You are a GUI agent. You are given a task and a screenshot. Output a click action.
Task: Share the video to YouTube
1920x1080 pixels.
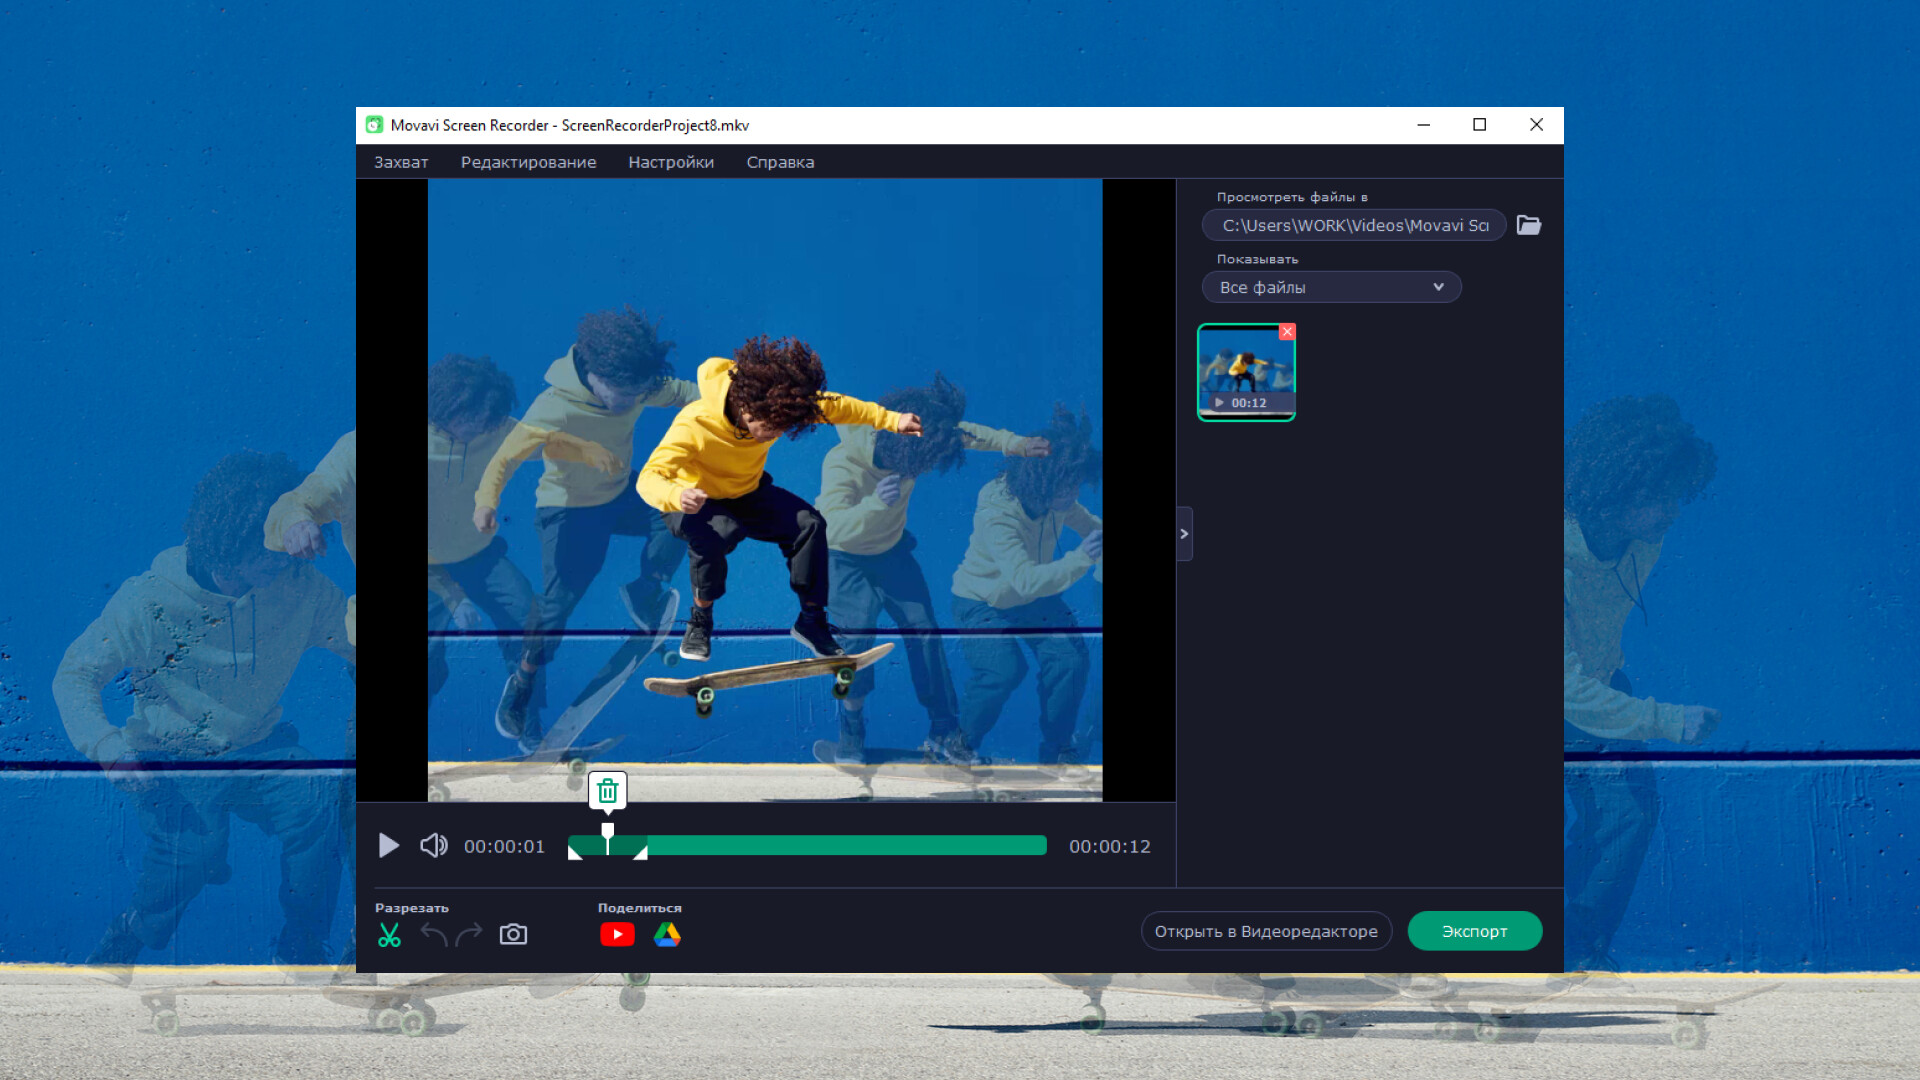coord(617,934)
